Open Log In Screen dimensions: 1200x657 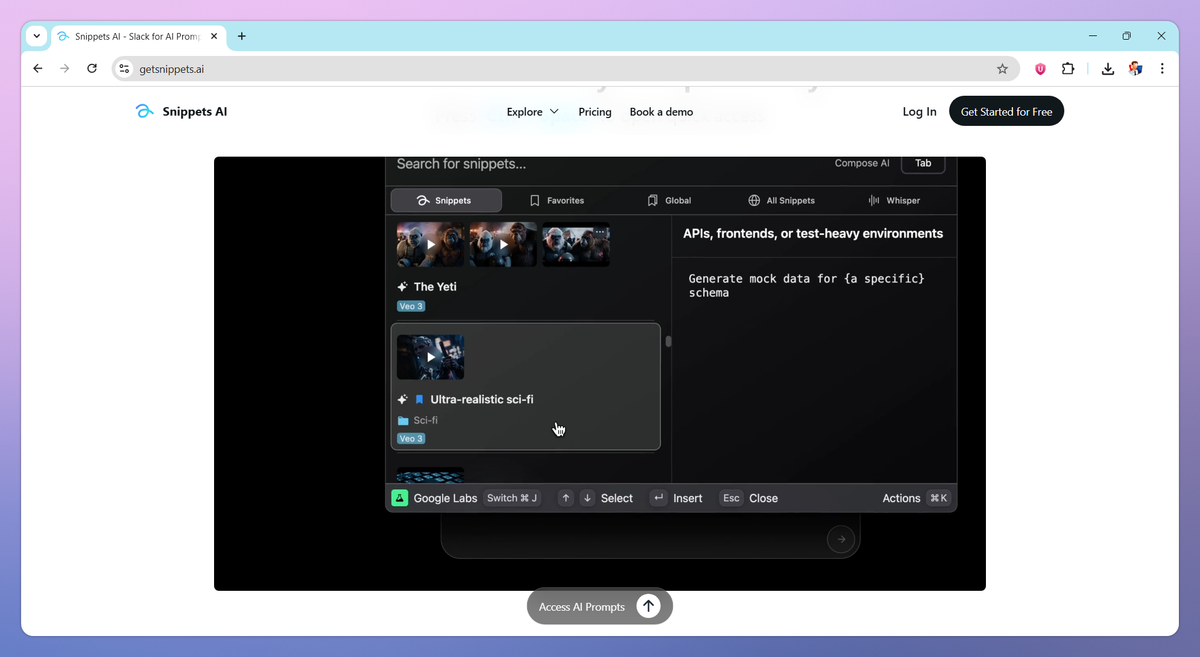[919, 111]
